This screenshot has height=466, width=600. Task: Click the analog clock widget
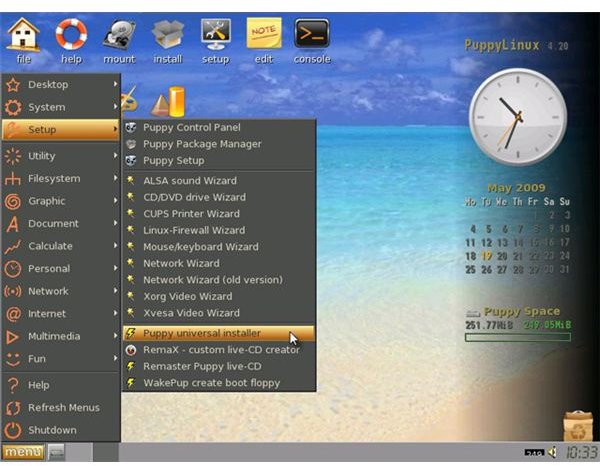tap(518, 116)
